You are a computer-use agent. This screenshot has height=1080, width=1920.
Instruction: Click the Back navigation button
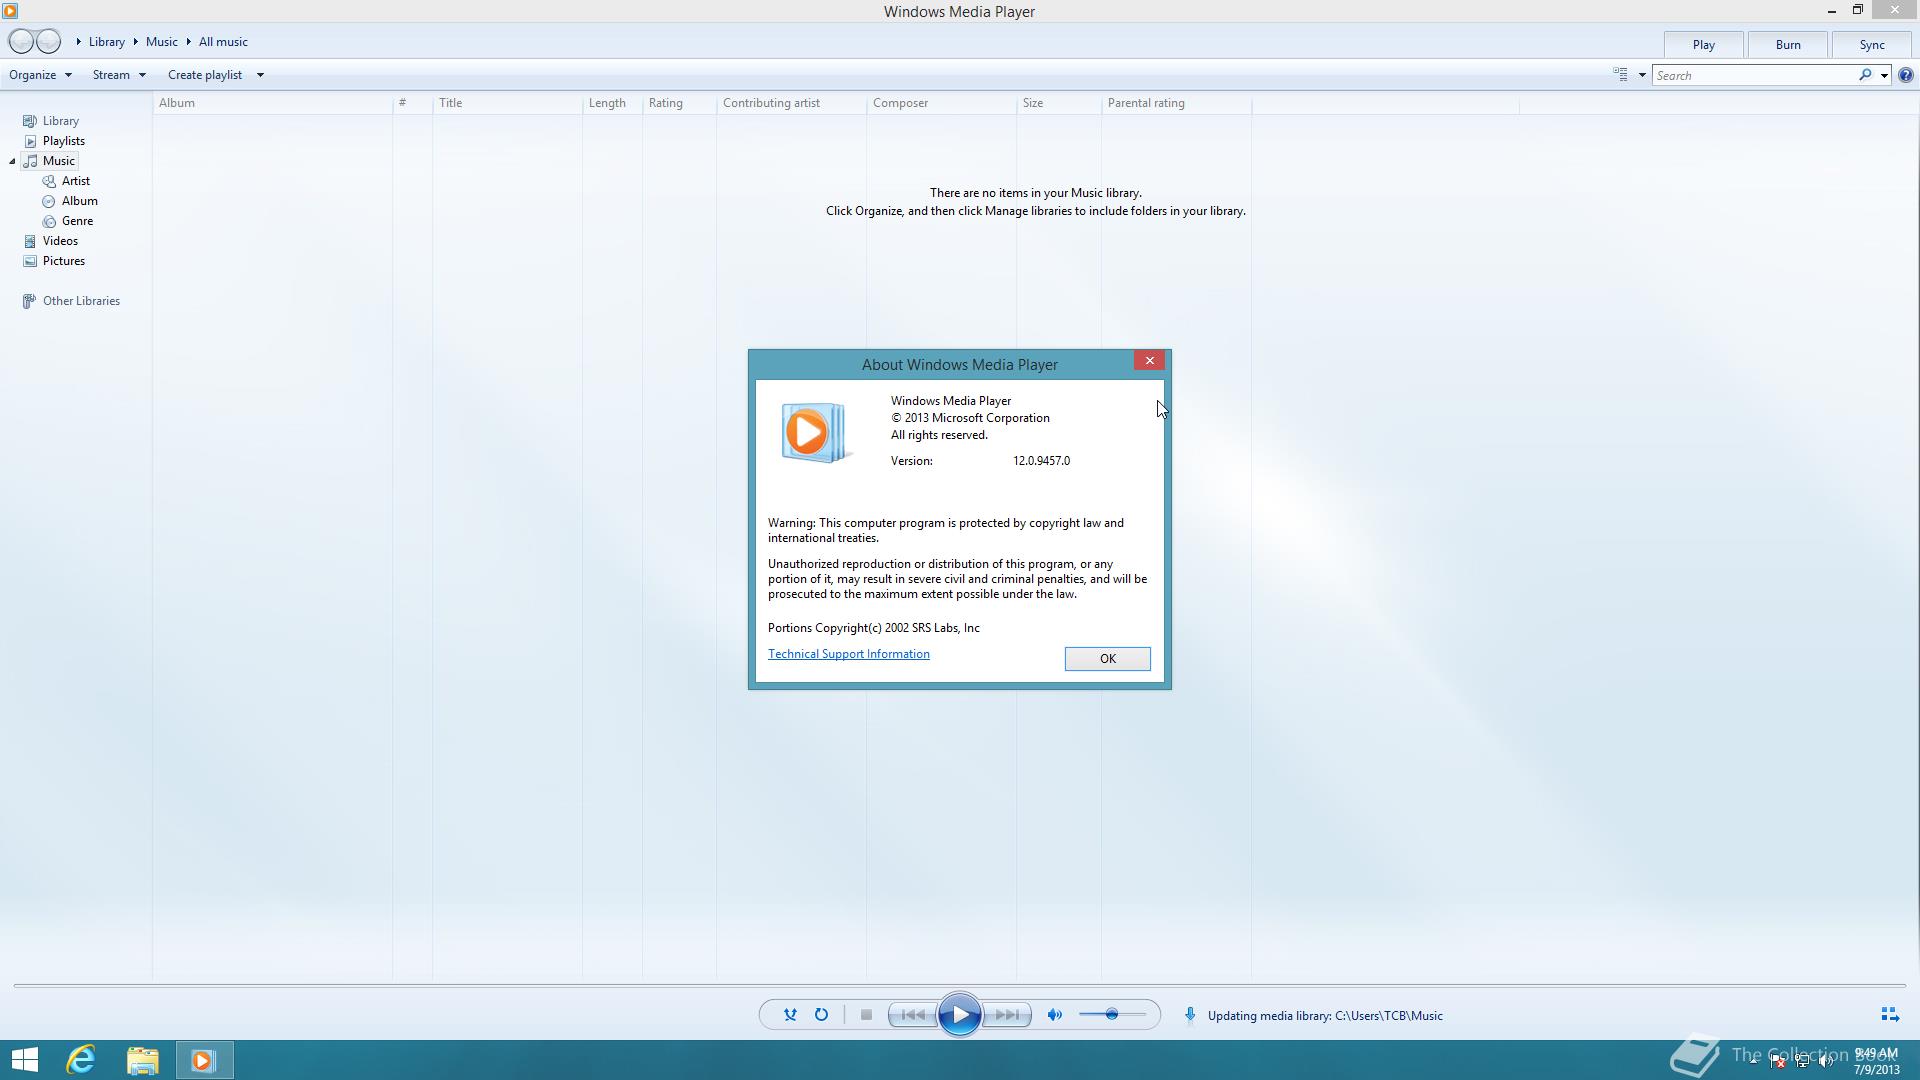20,41
